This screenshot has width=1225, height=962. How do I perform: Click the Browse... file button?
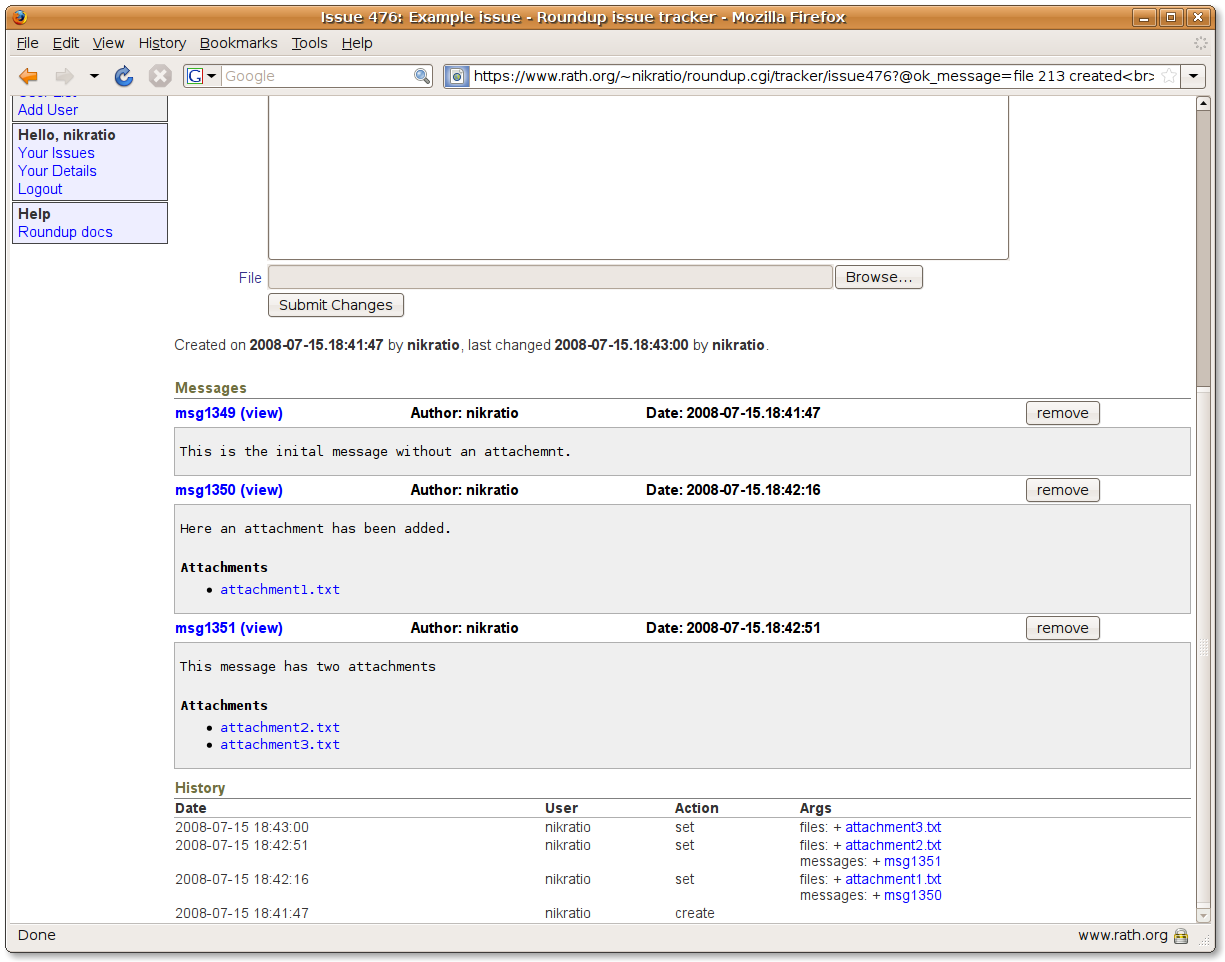878,277
